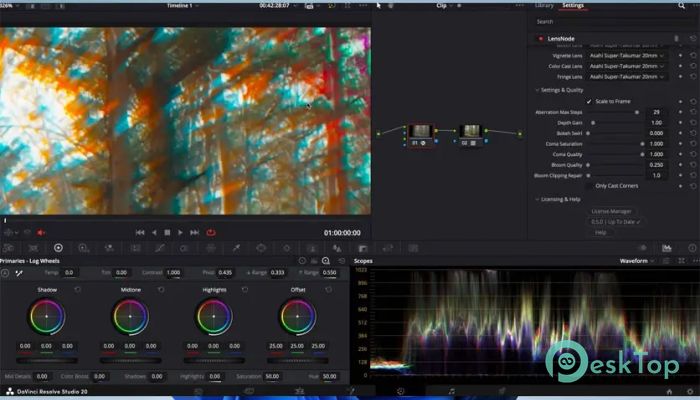The height and width of the screenshot is (400, 700).
Task: Select the Color Wheels palette icon
Action: pos(58,248)
